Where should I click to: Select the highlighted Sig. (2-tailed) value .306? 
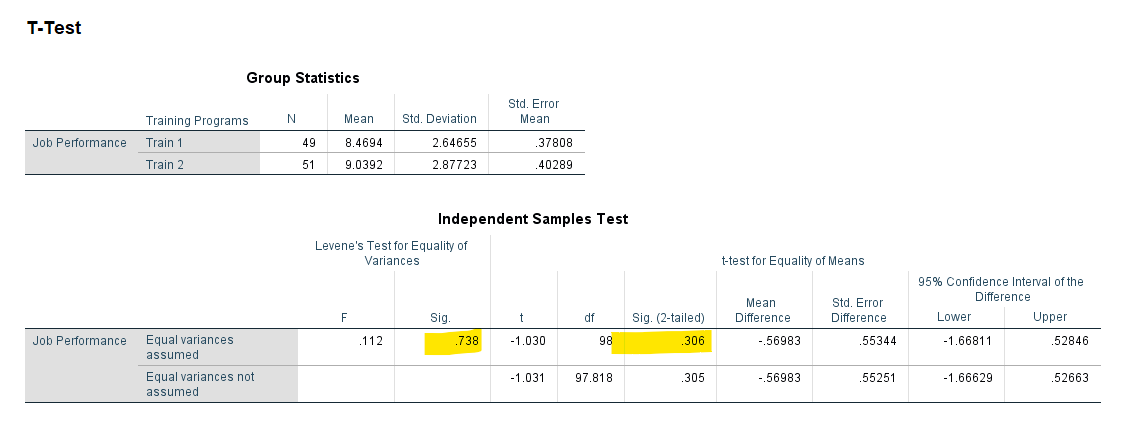[x=688, y=341]
